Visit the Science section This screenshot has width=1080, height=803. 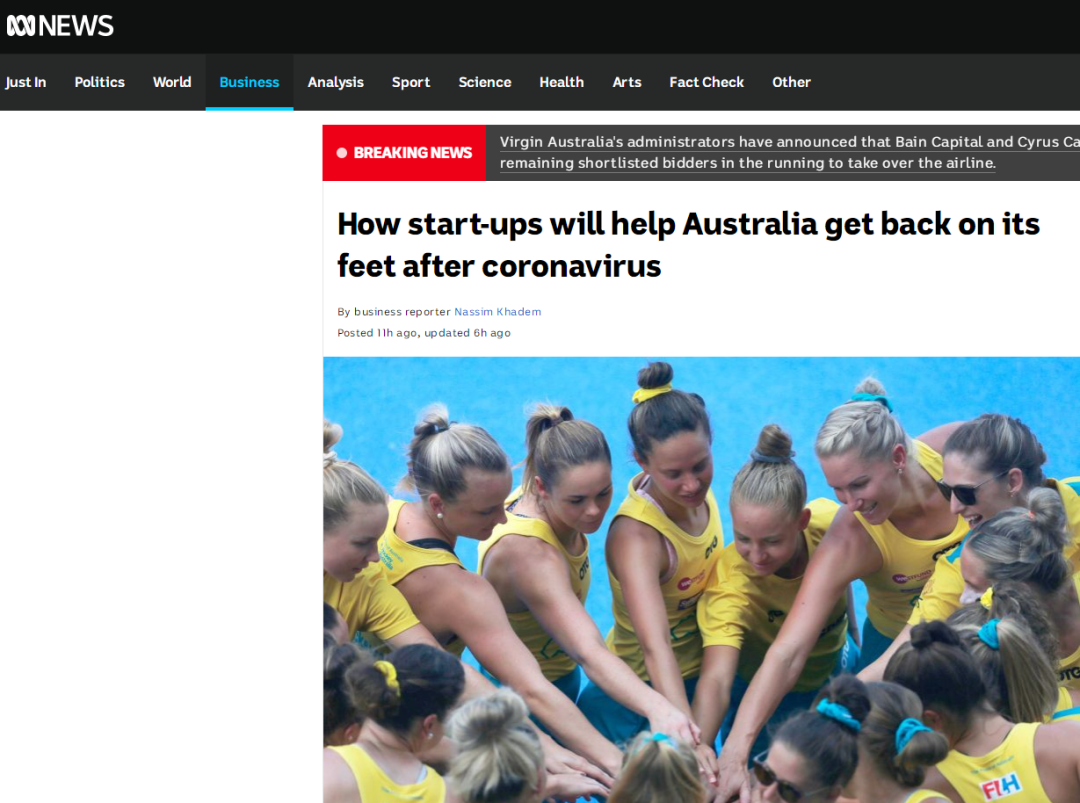tap(485, 82)
